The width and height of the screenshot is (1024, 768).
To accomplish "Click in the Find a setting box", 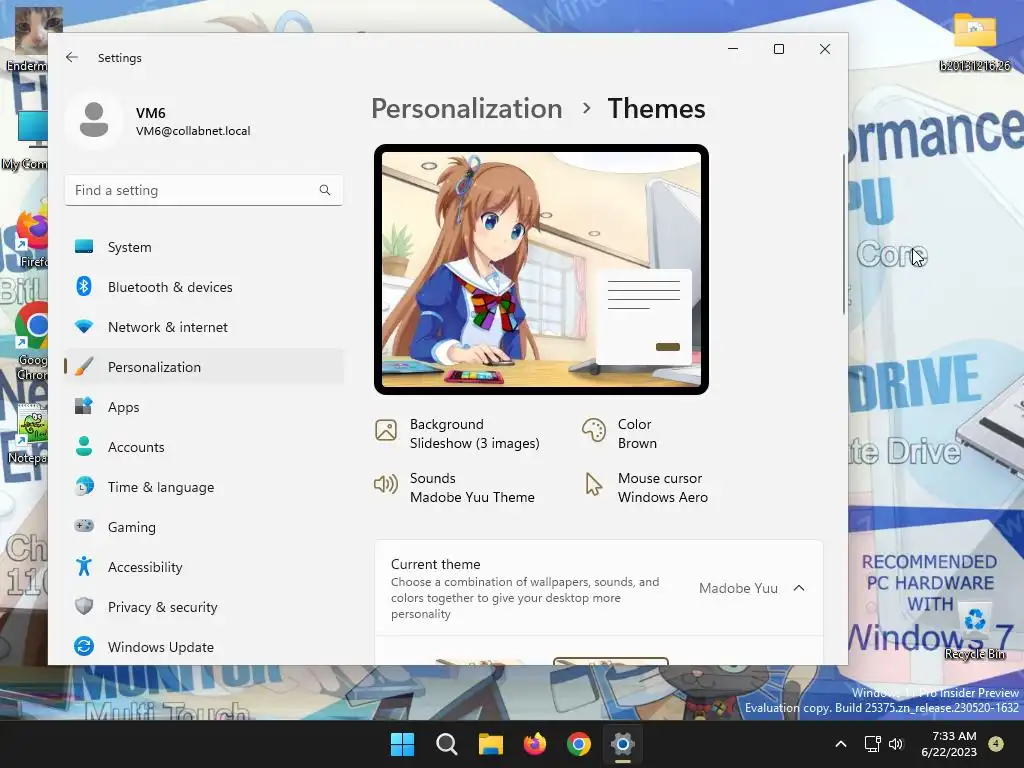I will (x=204, y=190).
